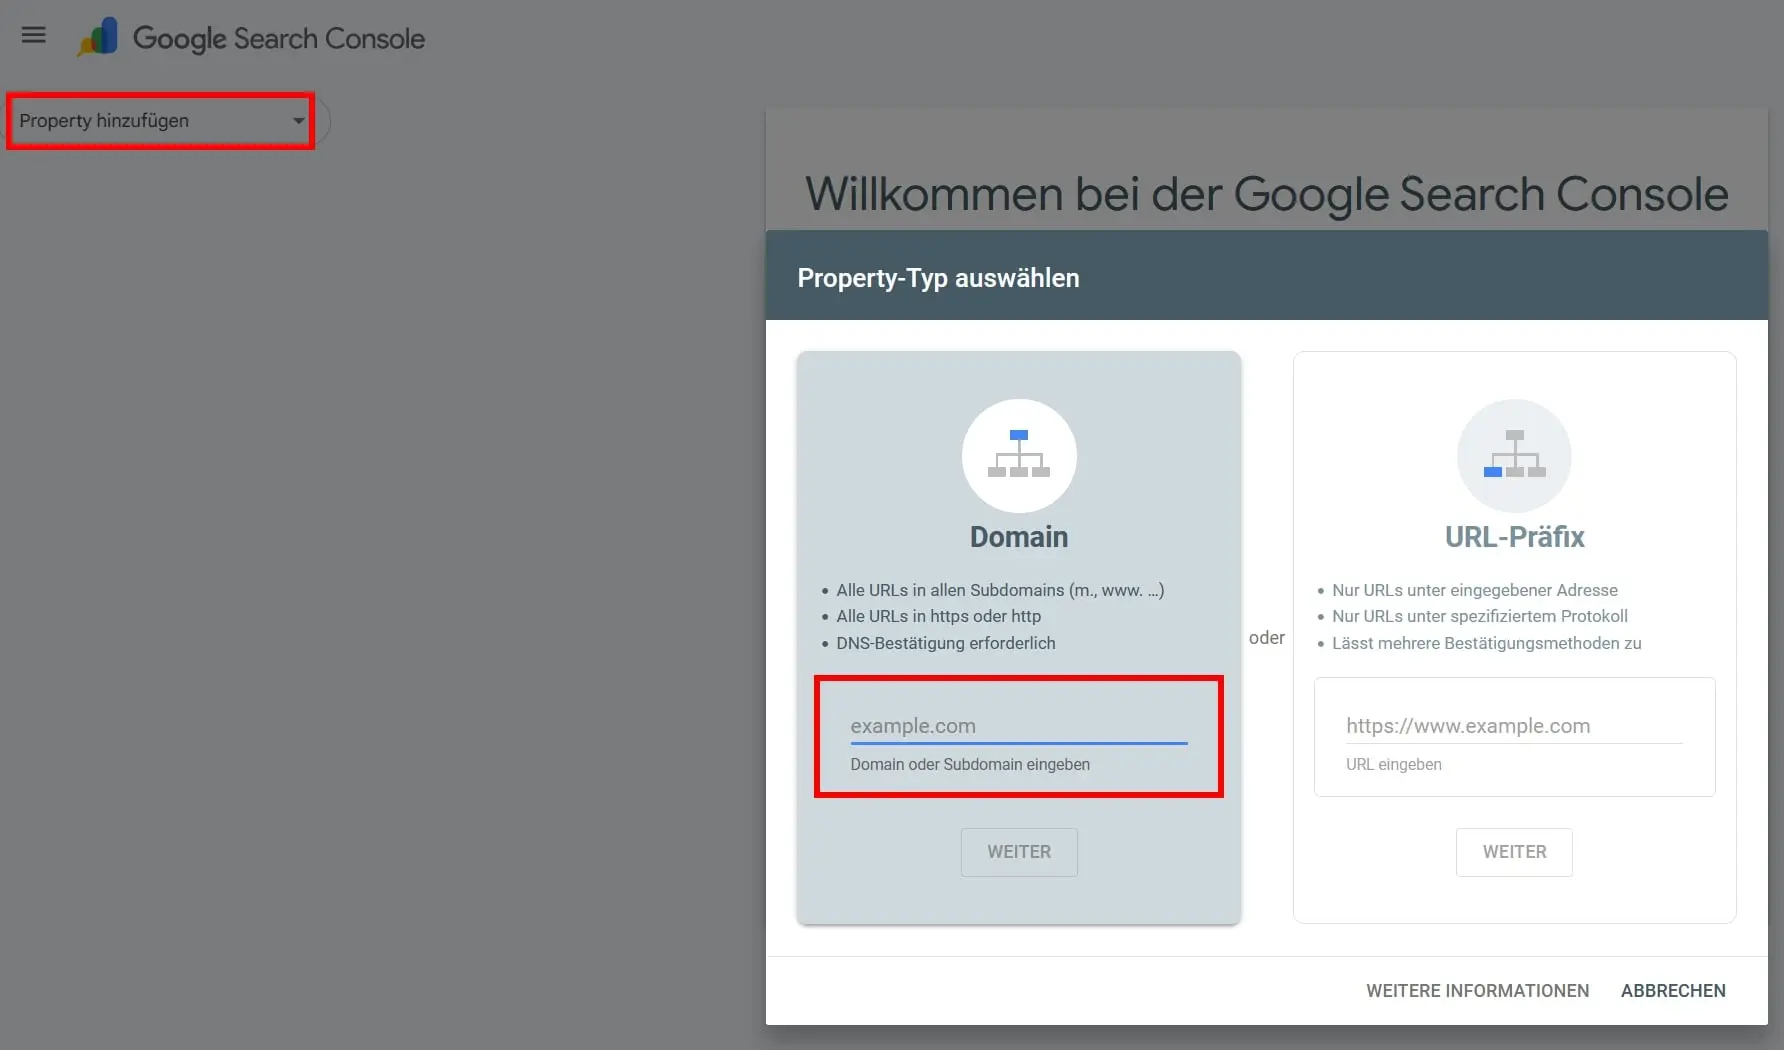The height and width of the screenshot is (1050, 1784).
Task: Click WEITER under the URL-Präfix field
Action: [1514, 852]
